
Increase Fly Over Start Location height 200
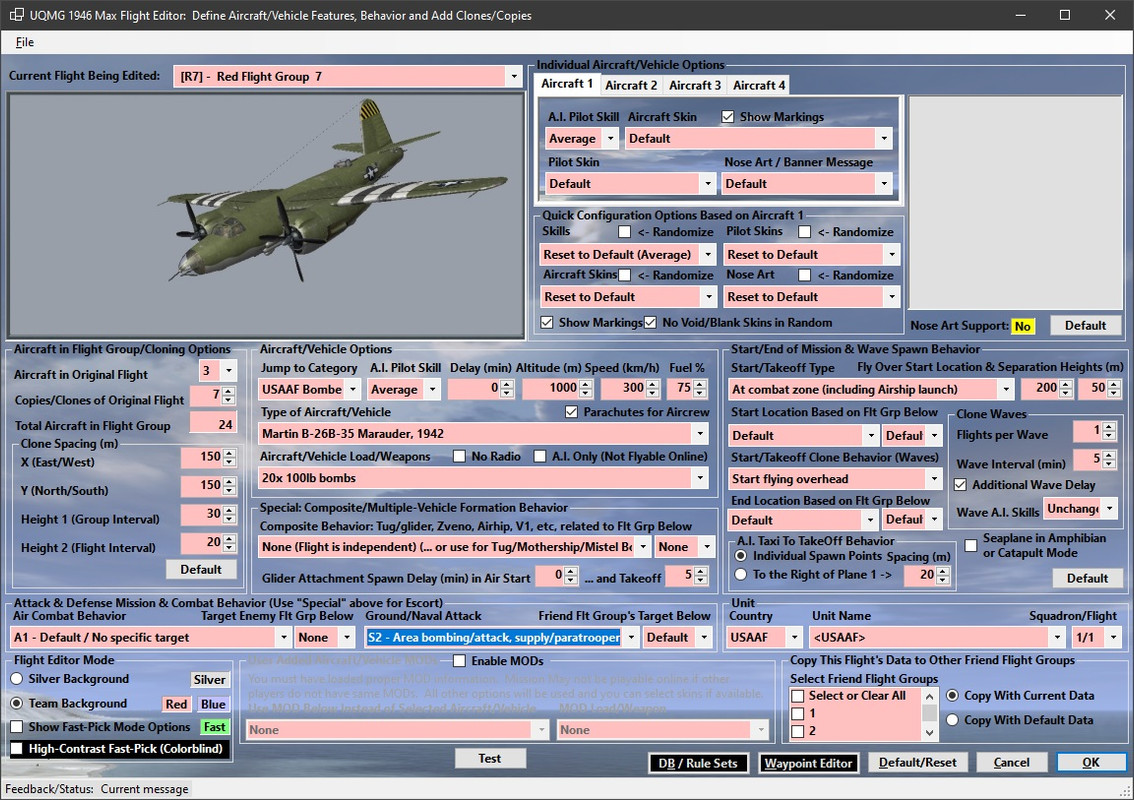[x=1066, y=384]
